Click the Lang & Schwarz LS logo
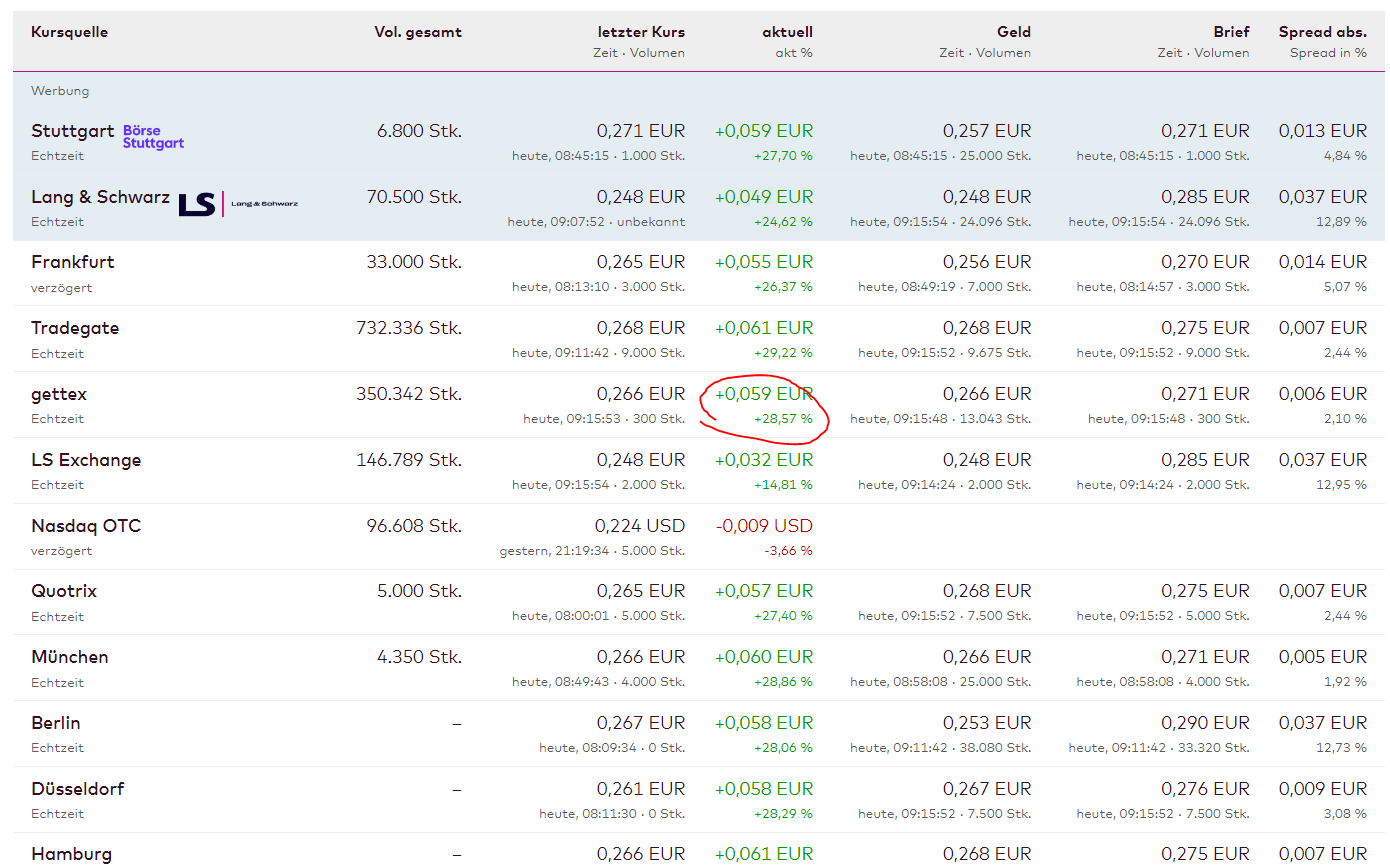The image size is (1390, 866). (x=238, y=204)
